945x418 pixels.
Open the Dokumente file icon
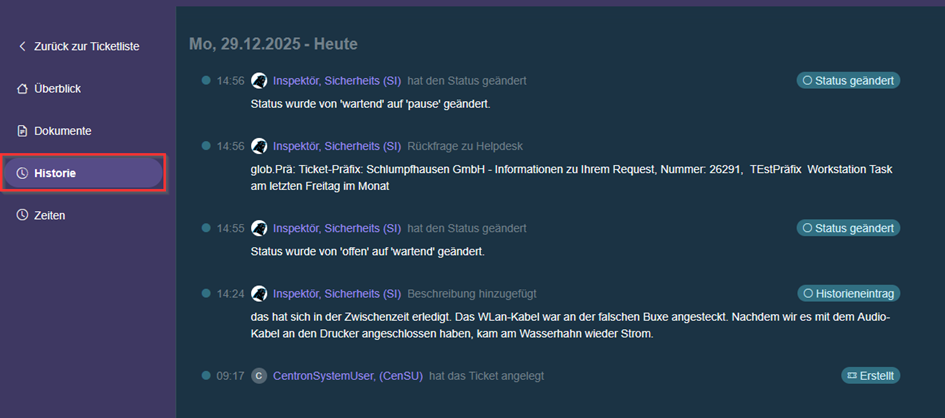pos(22,131)
